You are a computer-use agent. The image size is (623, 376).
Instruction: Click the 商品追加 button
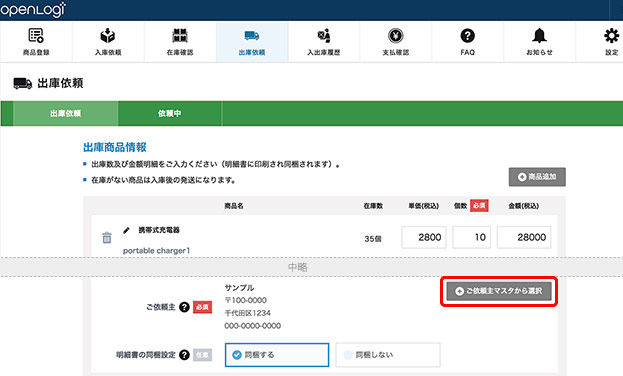coord(537,177)
